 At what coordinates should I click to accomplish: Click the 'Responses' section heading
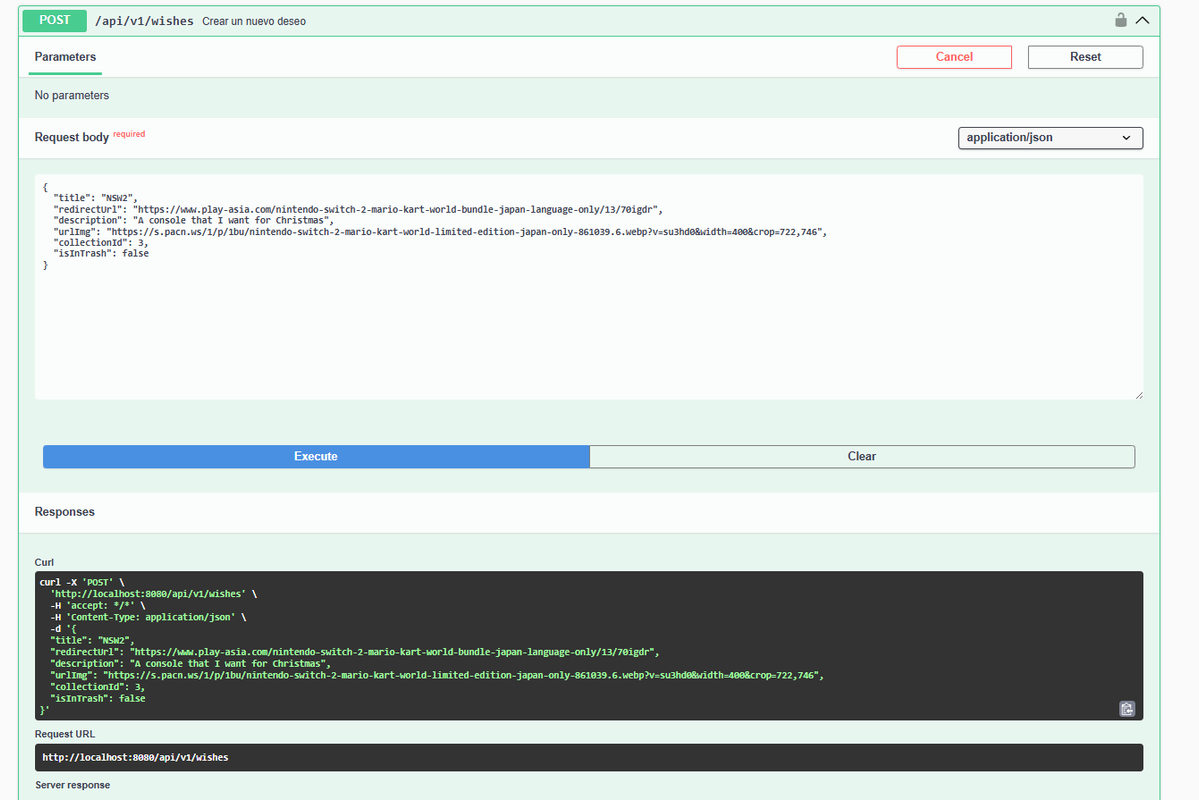click(64, 512)
